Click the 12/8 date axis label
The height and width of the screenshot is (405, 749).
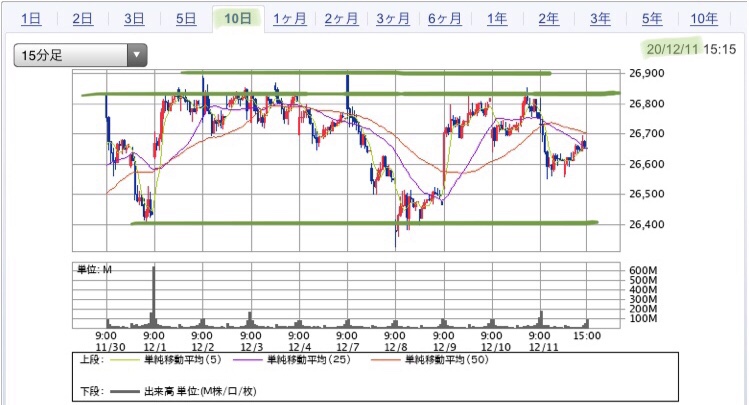tap(396, 347)
